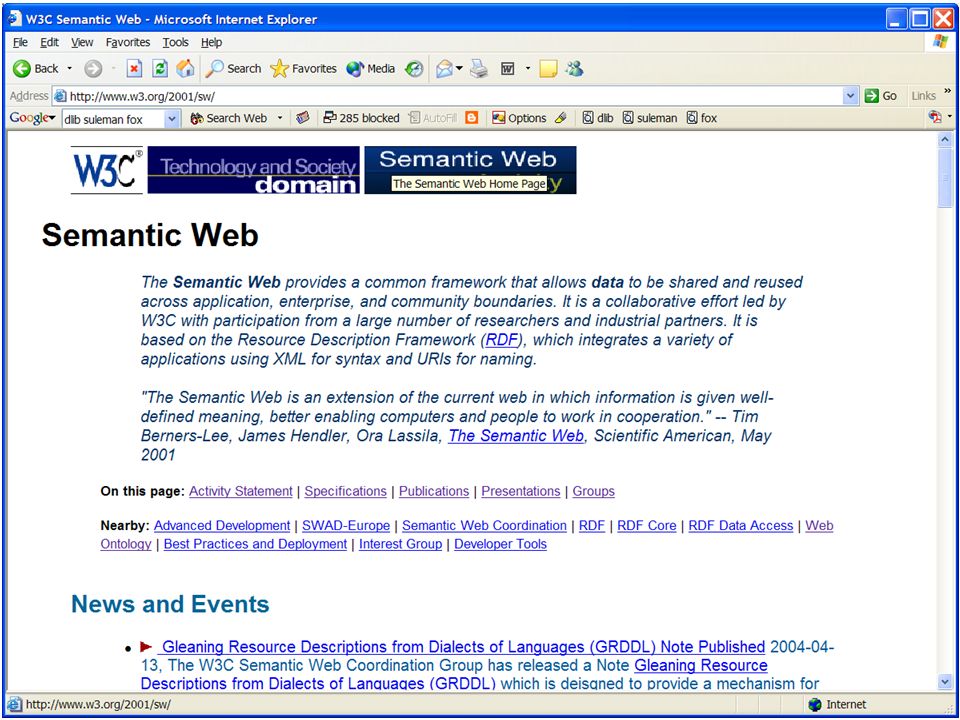Go back with the Back button

point(36,69)
